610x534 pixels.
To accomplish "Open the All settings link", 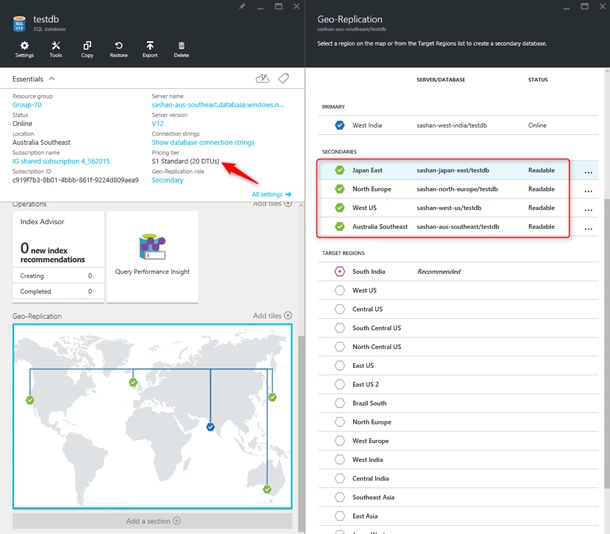I will [271, 194].
